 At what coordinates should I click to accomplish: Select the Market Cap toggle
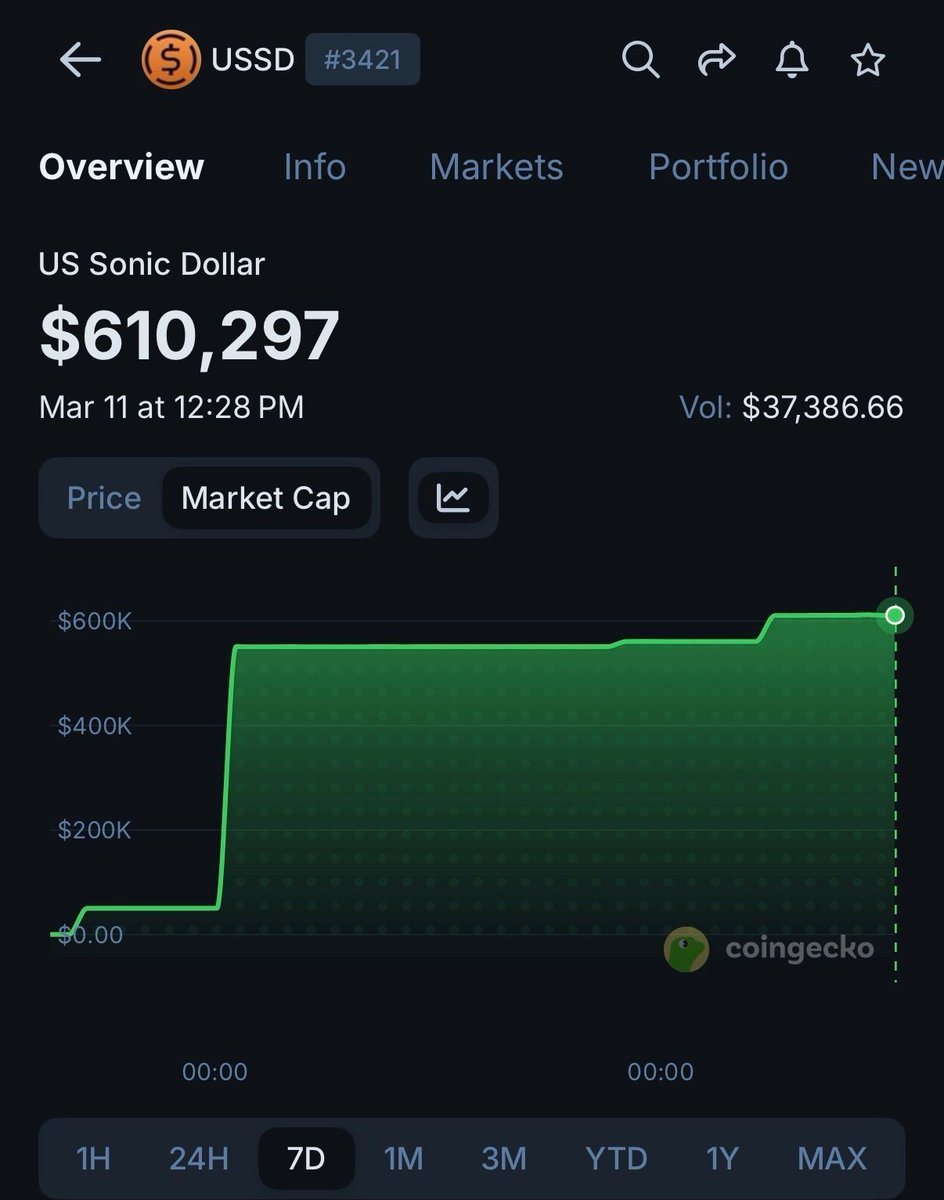click(x=266, y=498)
